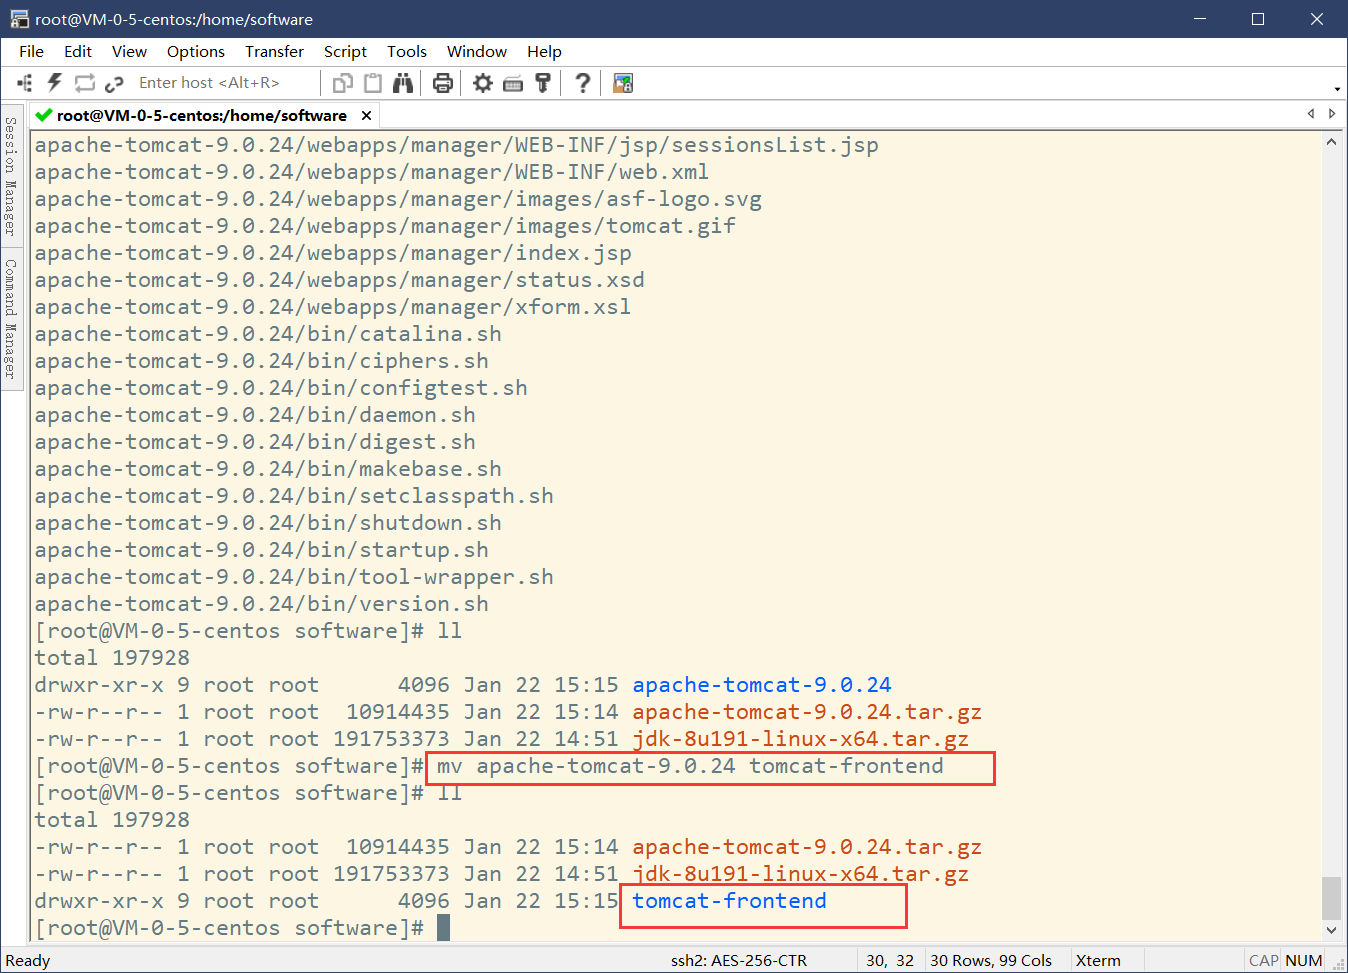1348x973 pixels.
Task: Click the cursor position '30, 32' status
Action: 890,960
